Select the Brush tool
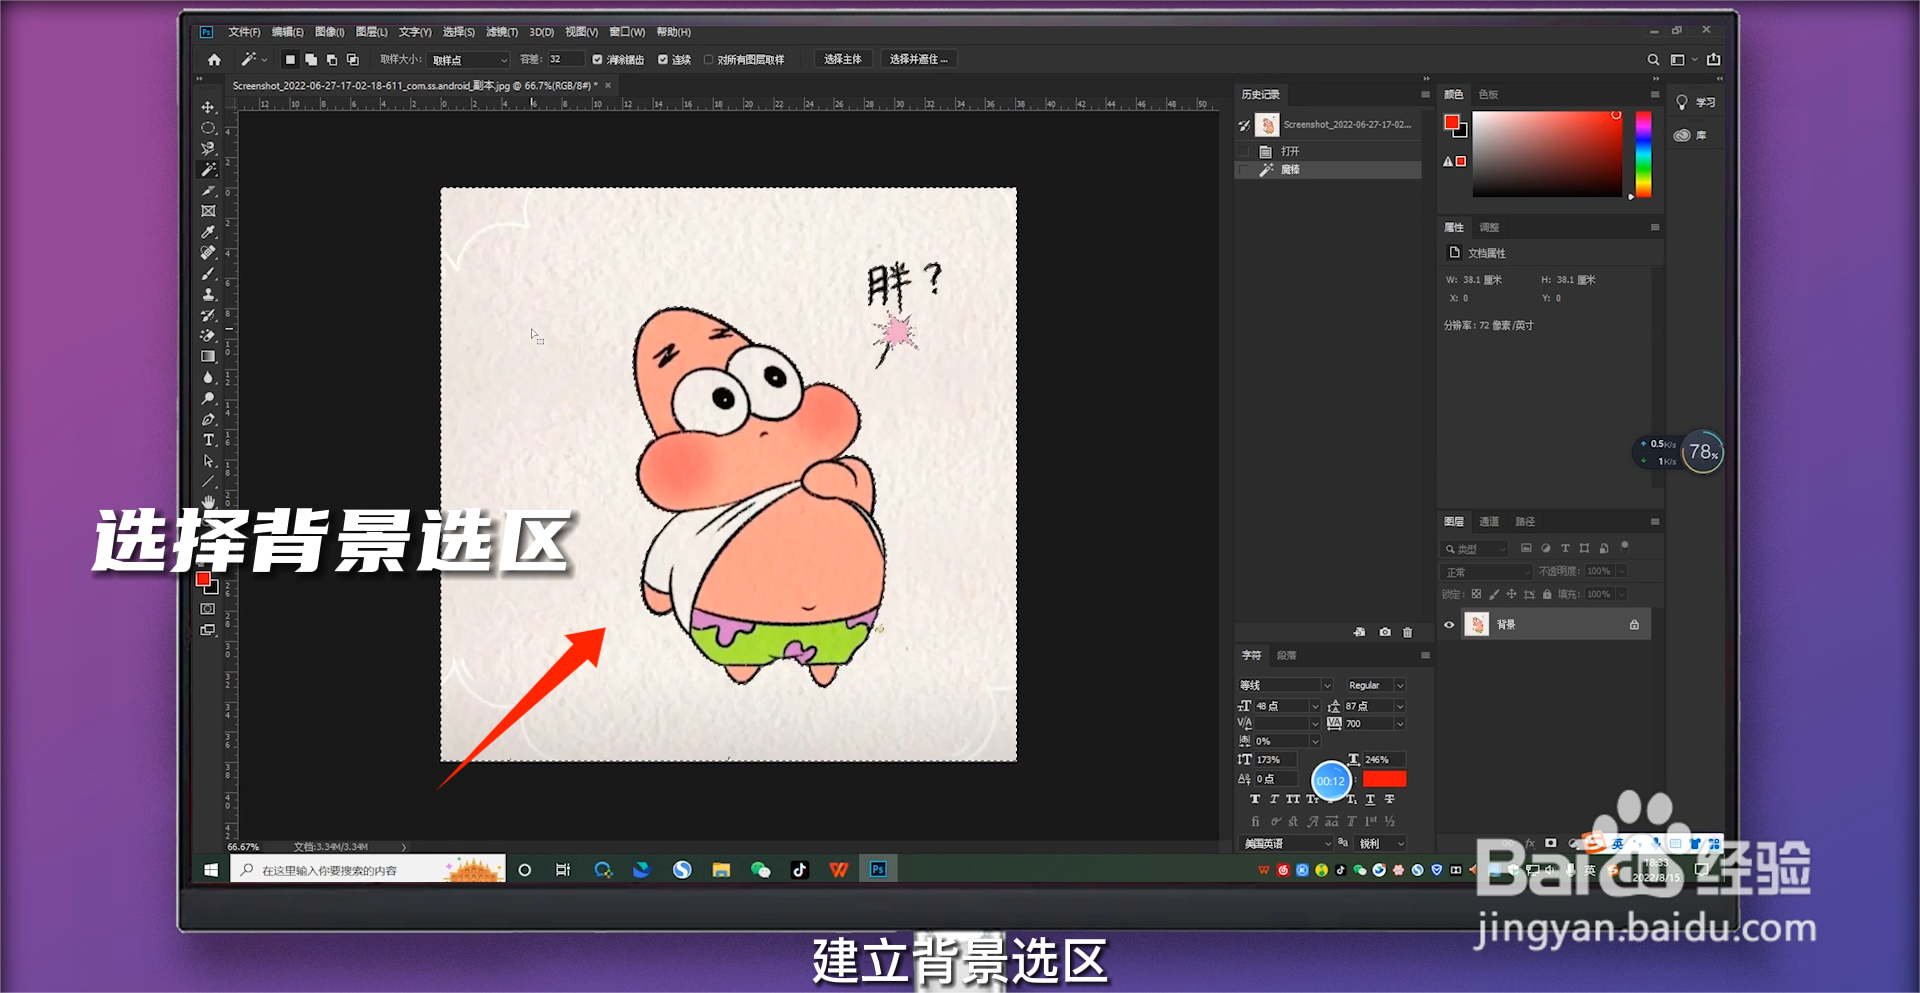This screenshot has height=993, width=1920. (208, 274)
